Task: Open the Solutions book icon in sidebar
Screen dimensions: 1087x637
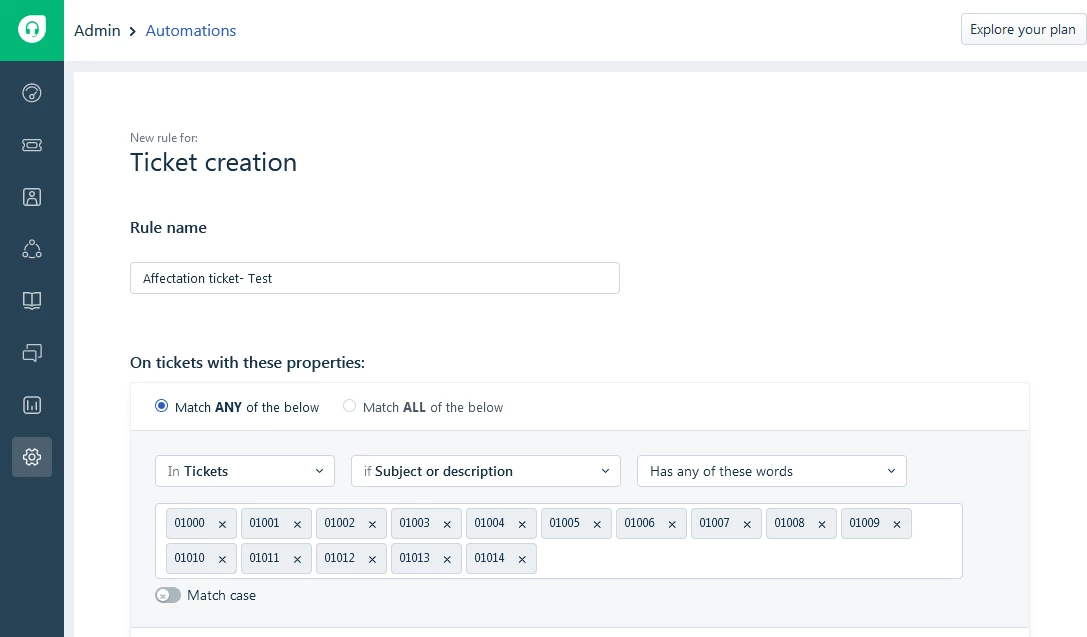Action: (x=32, y=301)
